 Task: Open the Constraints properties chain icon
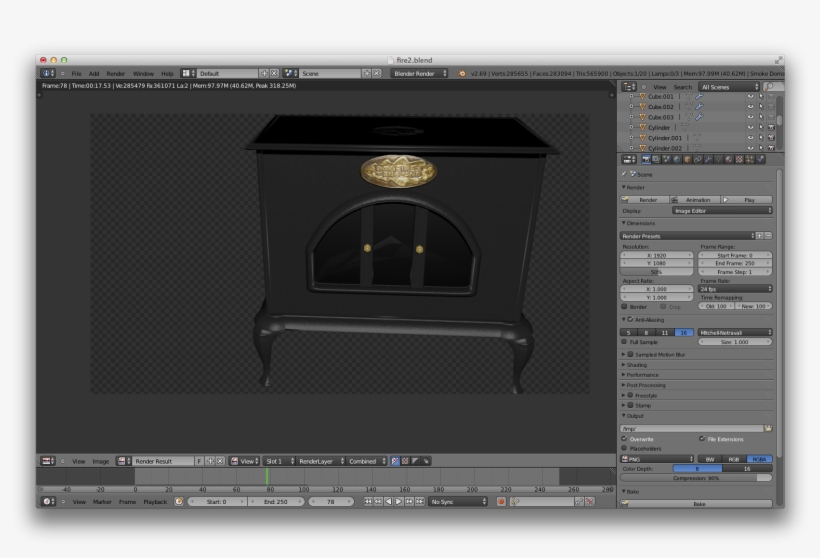[x=698, y=160]
